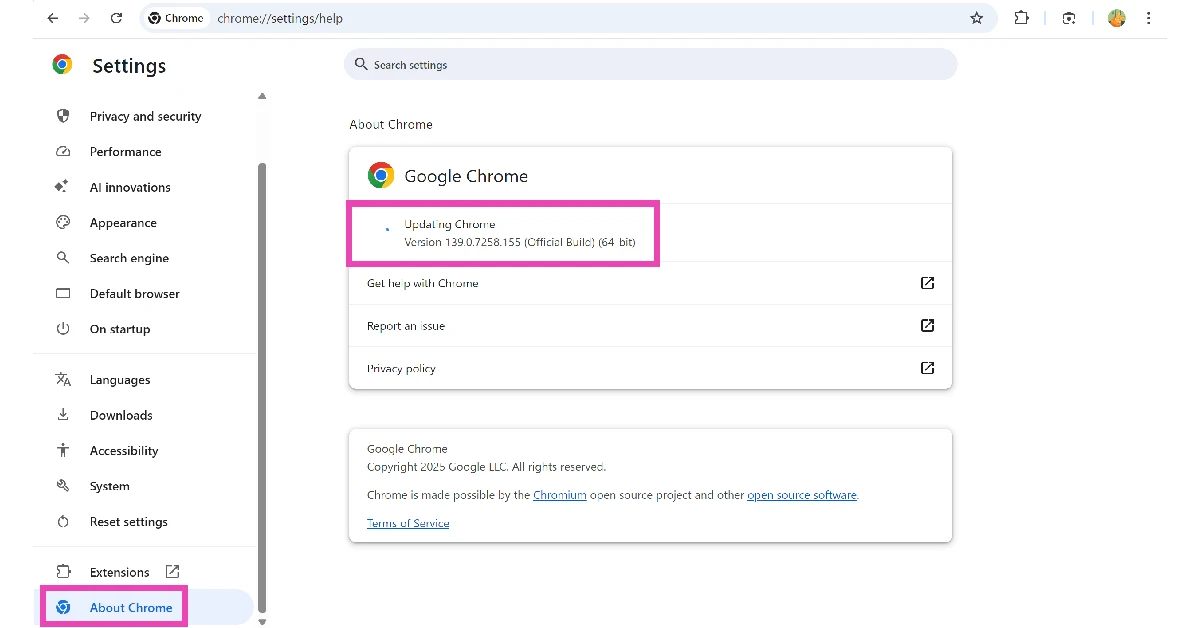
Task: Reload the page with the refresh icon
Action: (x=116, y=18)
